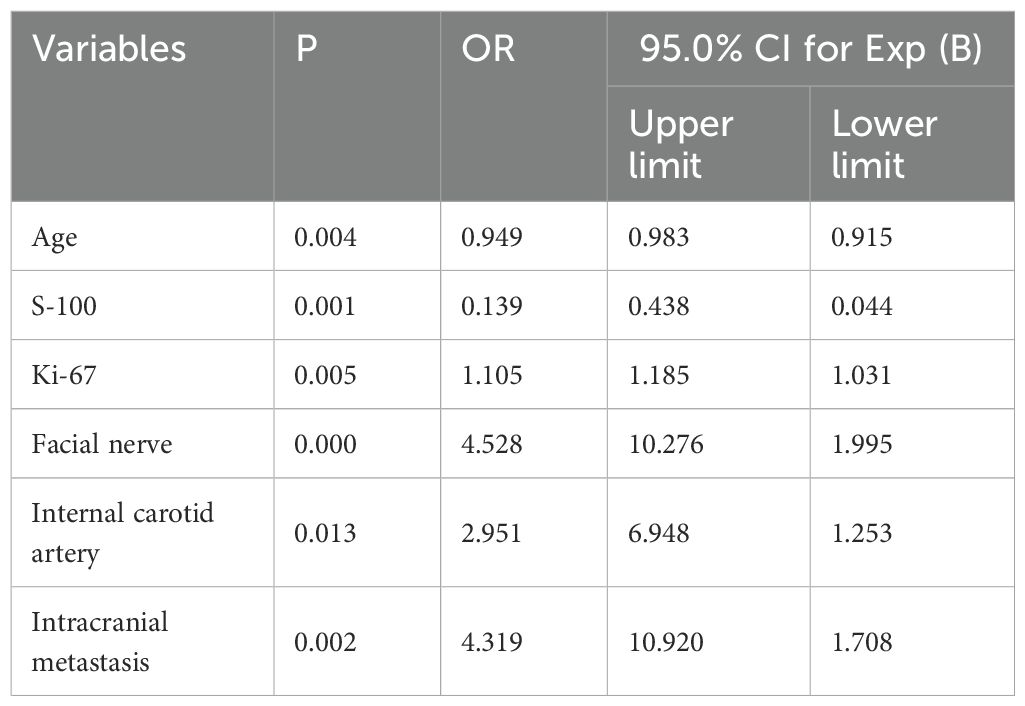Screen dimensions: 1025x706
Task: Select the Intracranial metastasis row label
Action: [100, 641]
